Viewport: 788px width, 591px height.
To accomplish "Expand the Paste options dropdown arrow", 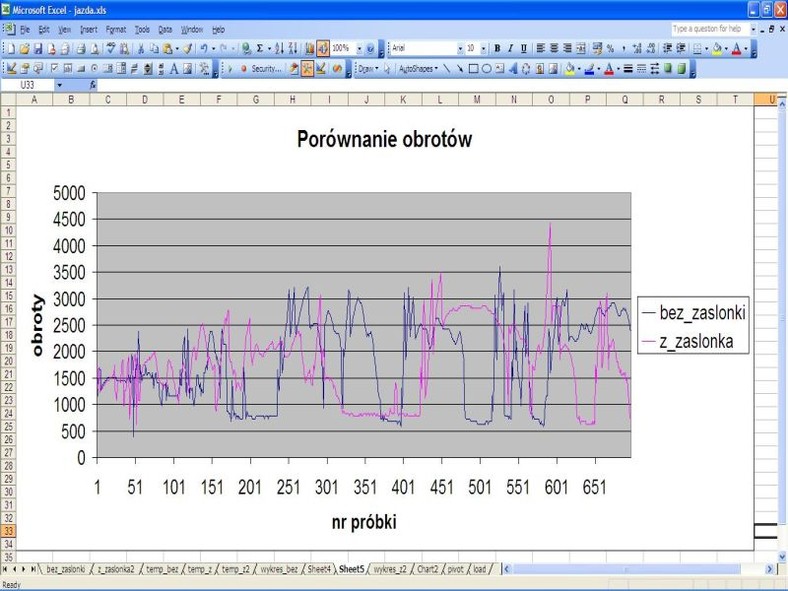I will [x=177, y=48].
